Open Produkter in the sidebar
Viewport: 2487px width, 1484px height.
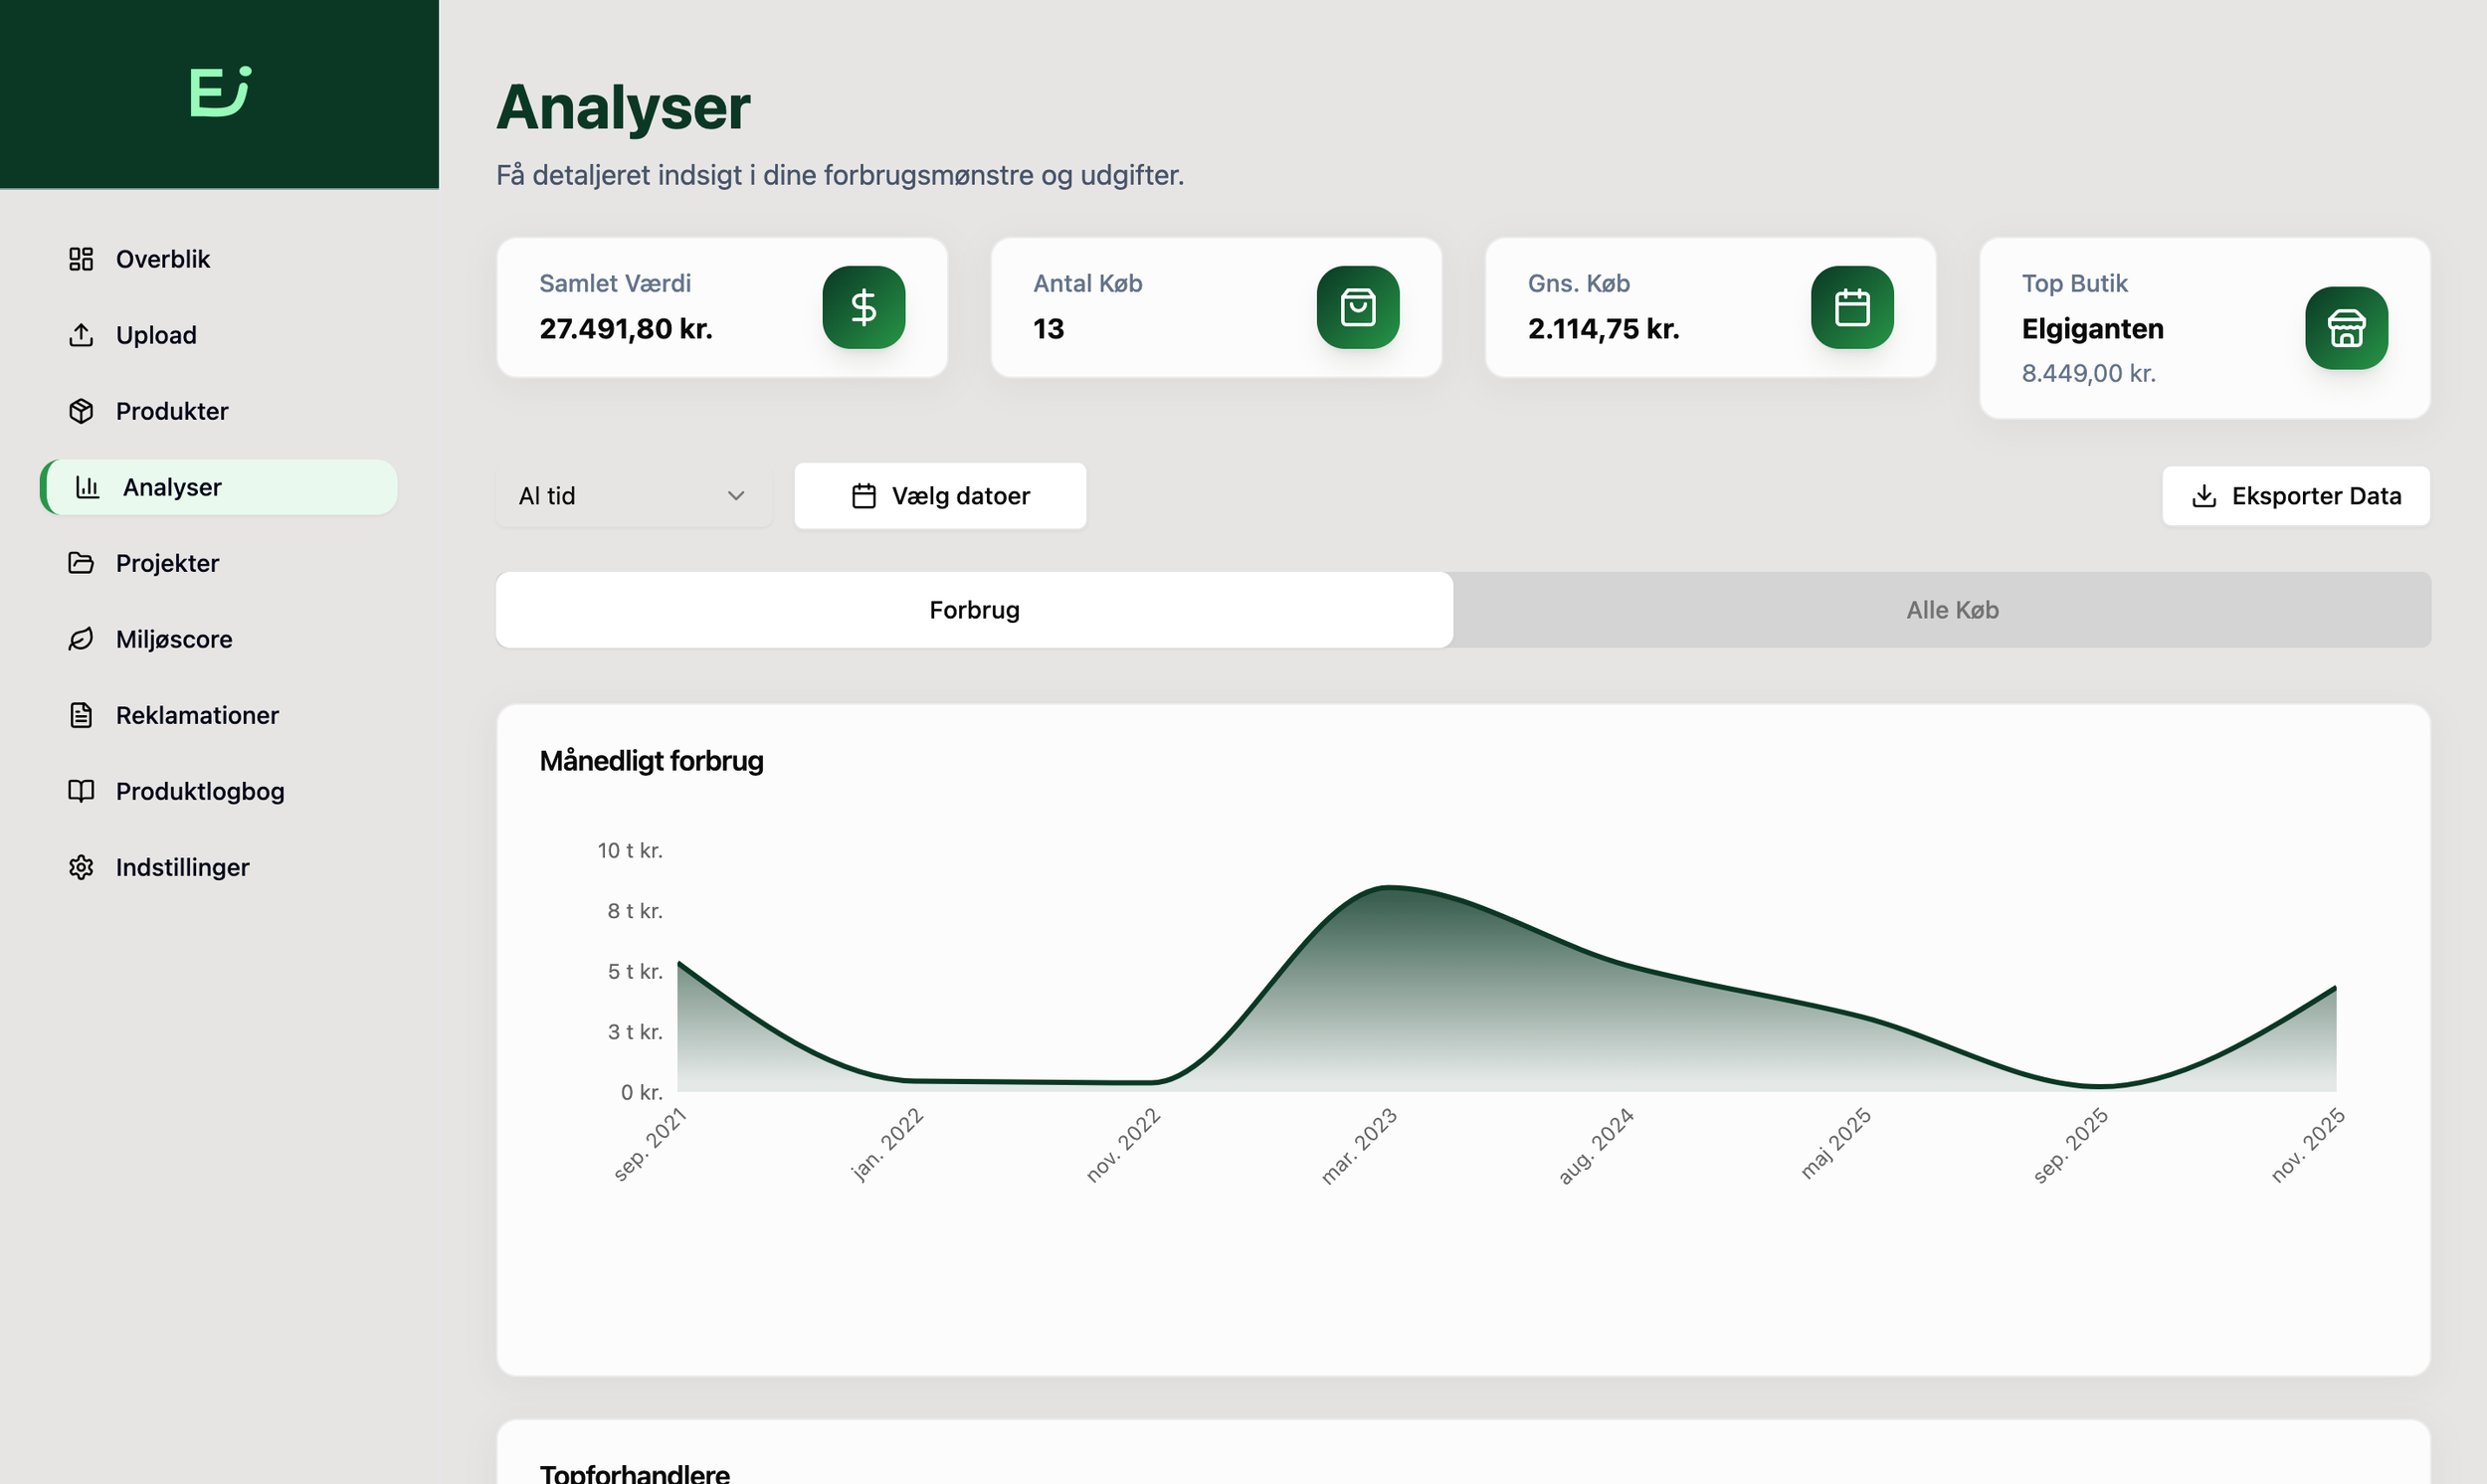(172, 411)
